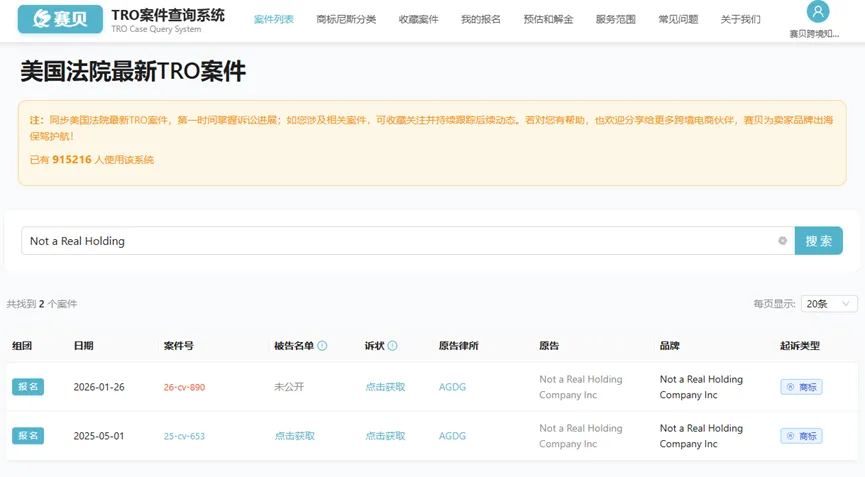This screenshot has height=477, width=865.
Task: Click info icon next to 诉状
Action: pyautogui.click(x=392, y=346)
